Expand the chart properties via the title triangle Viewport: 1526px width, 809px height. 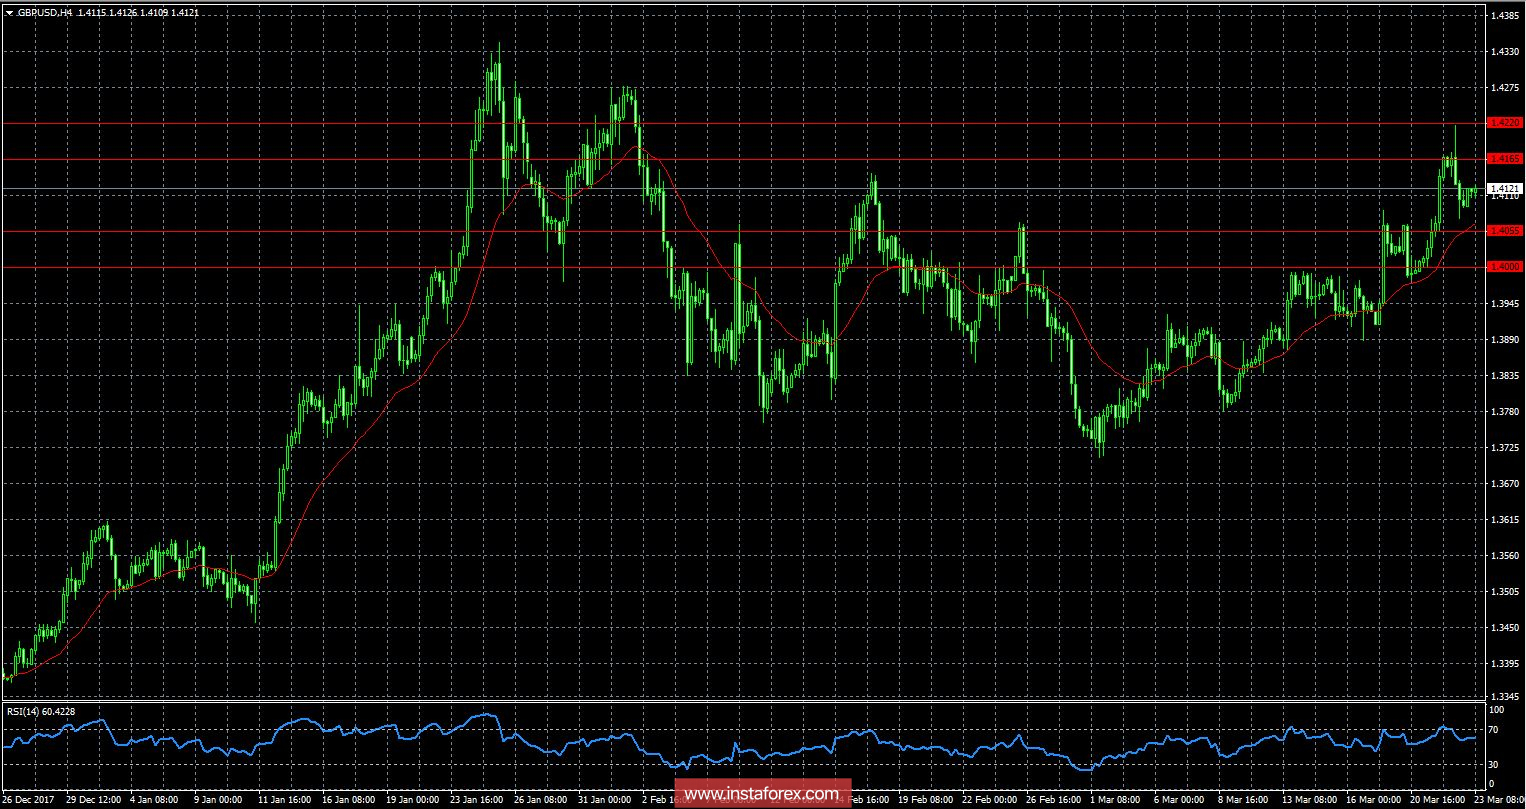click(x=9, y=12)
